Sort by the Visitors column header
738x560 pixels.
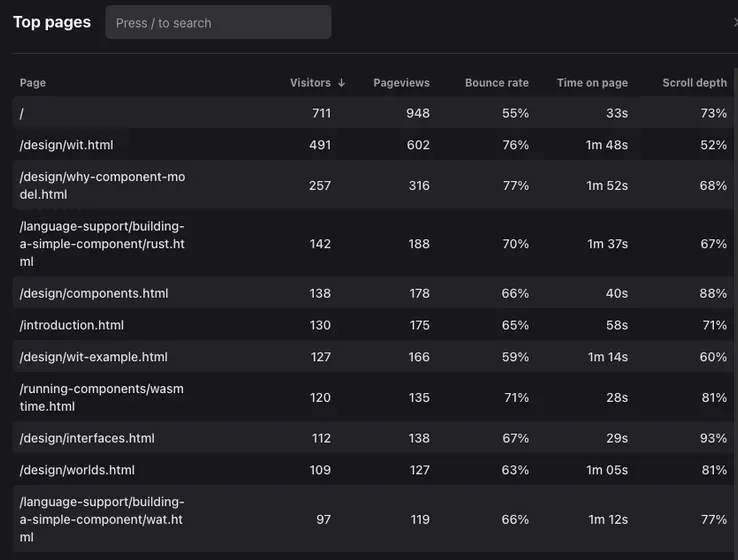310,83
